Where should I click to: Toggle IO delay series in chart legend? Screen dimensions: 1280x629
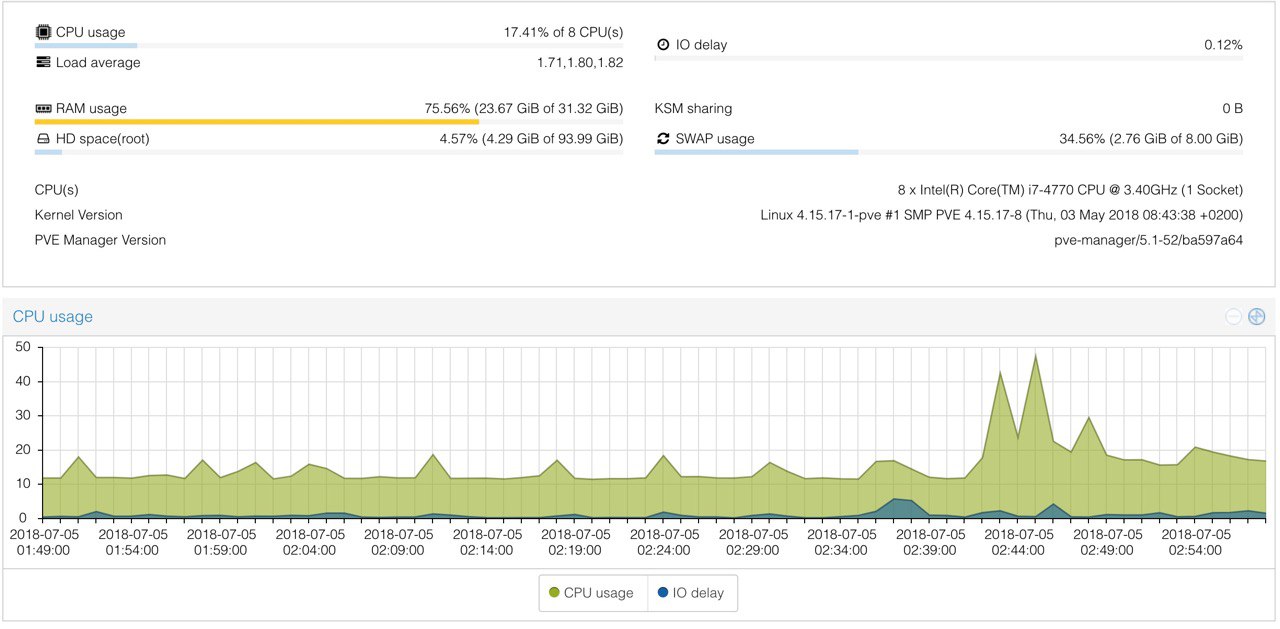click(x=692, y=593)
